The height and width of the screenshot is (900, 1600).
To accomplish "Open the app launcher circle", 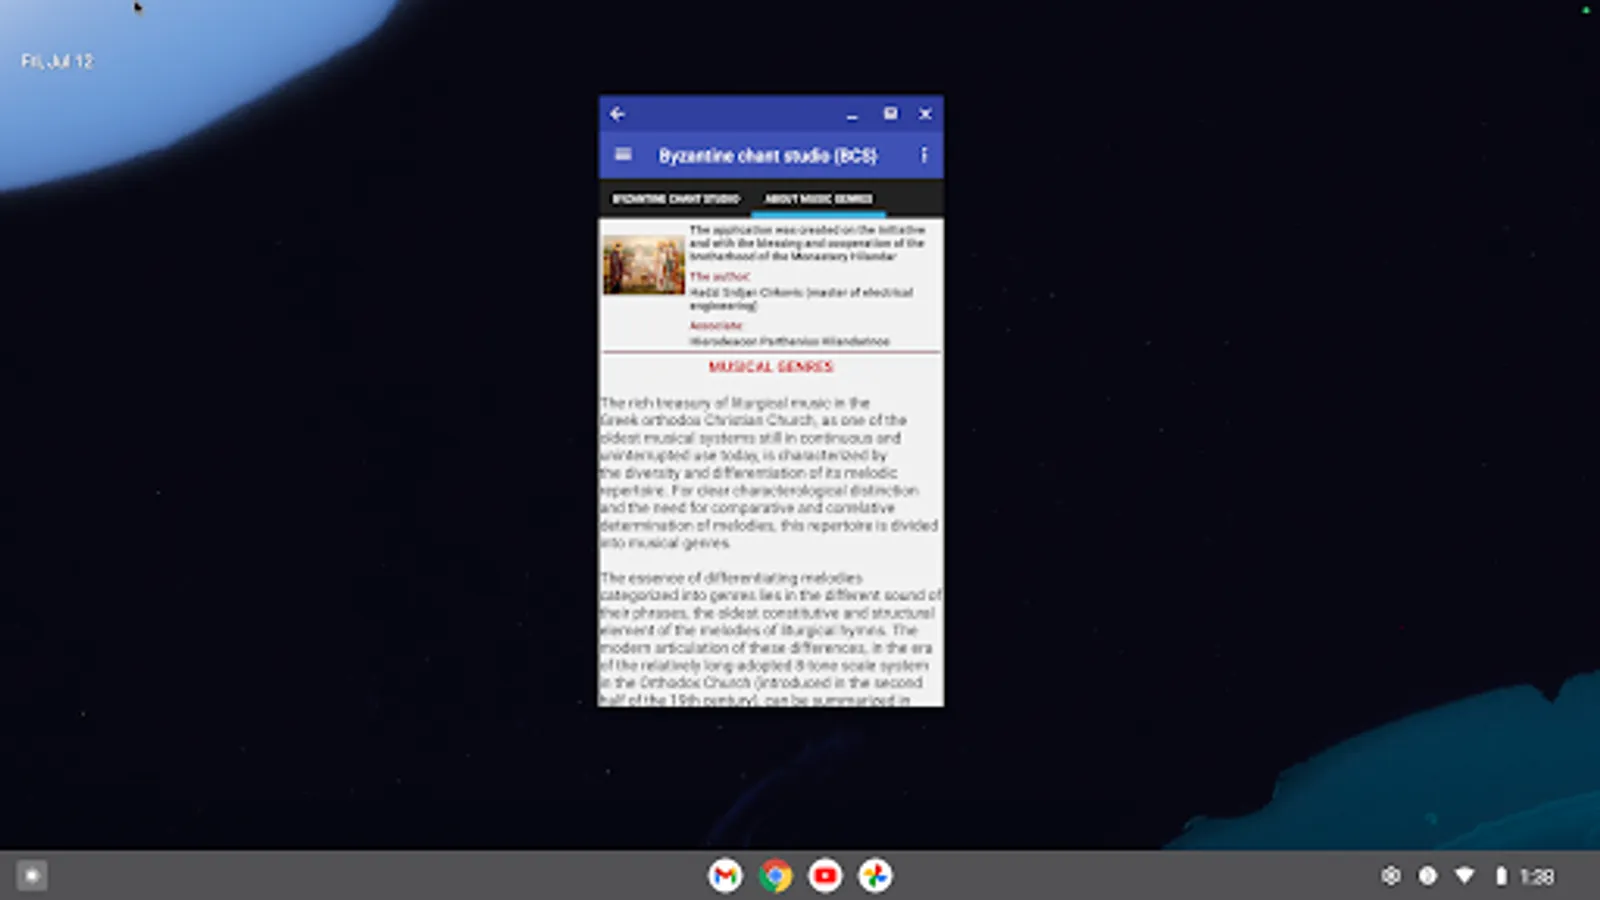I will coord(31,875).
